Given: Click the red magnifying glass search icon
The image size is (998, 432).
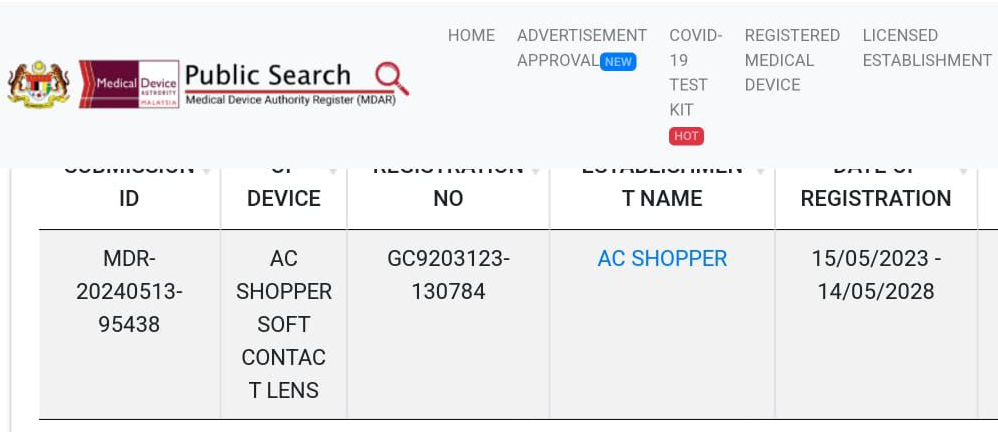Looking at the screenshot, I should 391,78.
